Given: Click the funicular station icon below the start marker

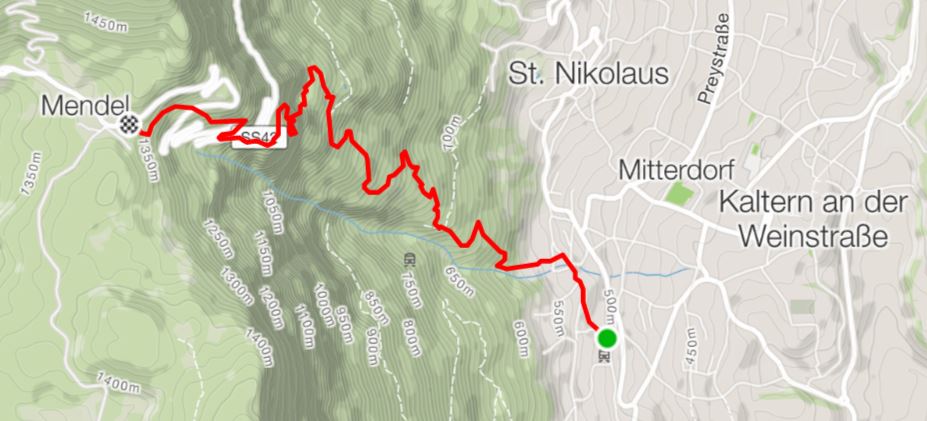Looking at the screenshot, I should pos(604,356).
